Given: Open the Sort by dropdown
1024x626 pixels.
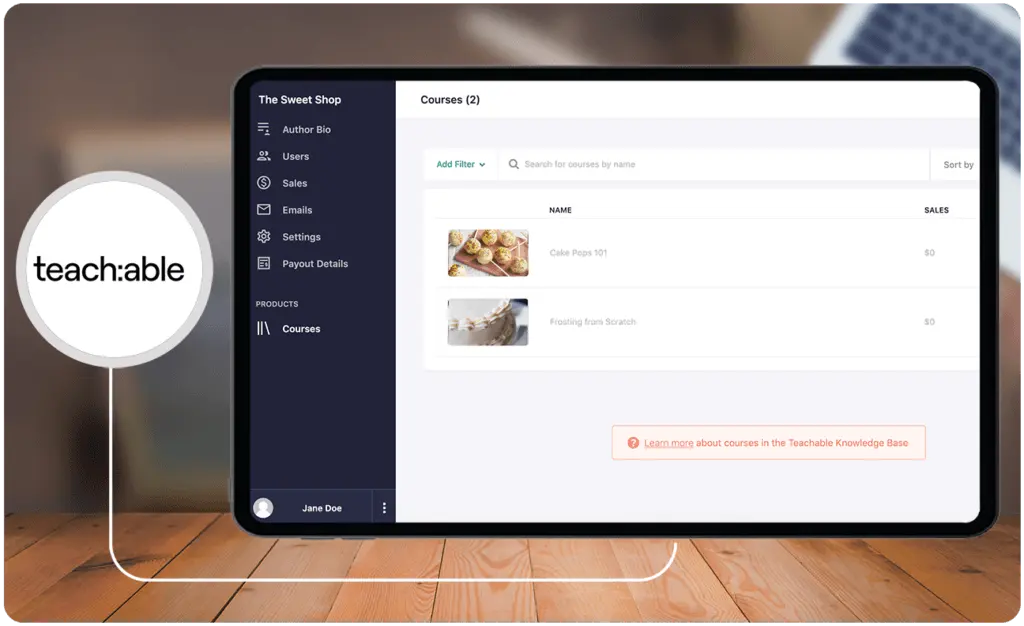Looking at the screenshot, I should 958,164.
